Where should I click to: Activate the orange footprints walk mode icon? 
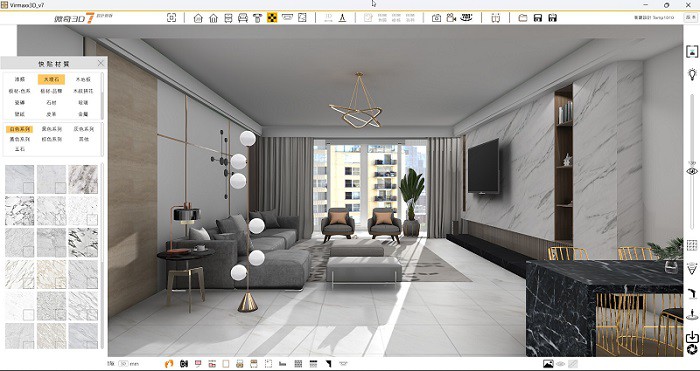169,364
